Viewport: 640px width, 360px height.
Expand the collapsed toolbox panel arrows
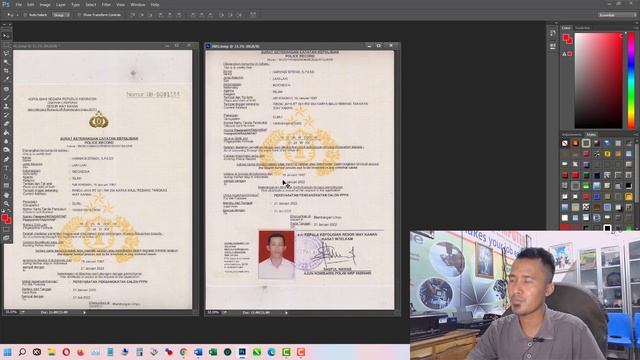(5, 25)
